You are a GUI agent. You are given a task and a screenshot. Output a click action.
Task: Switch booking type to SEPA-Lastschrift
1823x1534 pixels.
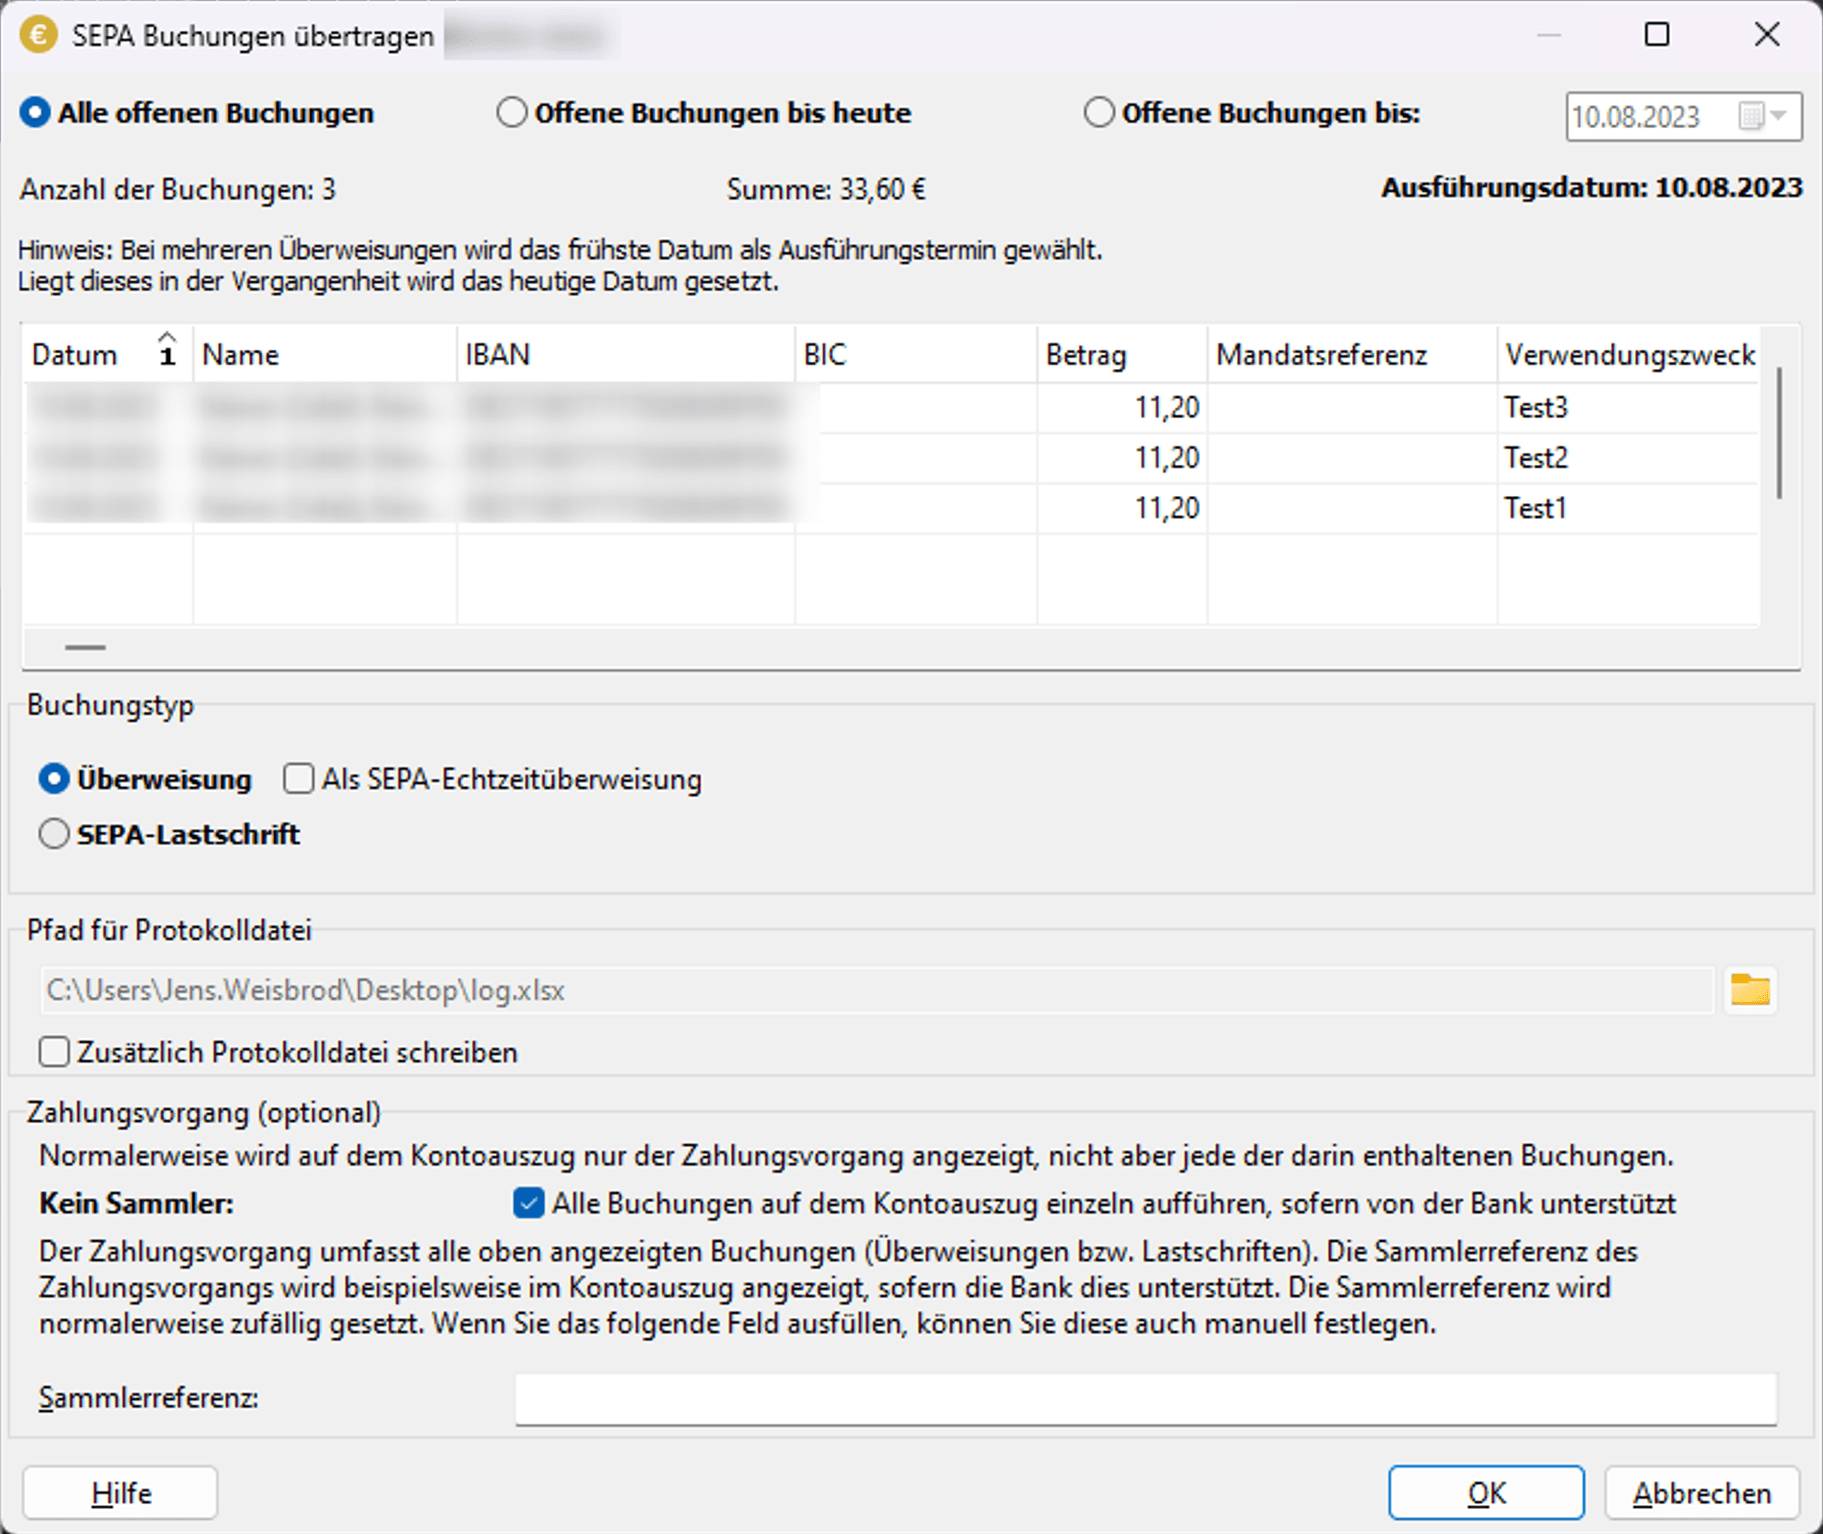[x=54, y=834]
